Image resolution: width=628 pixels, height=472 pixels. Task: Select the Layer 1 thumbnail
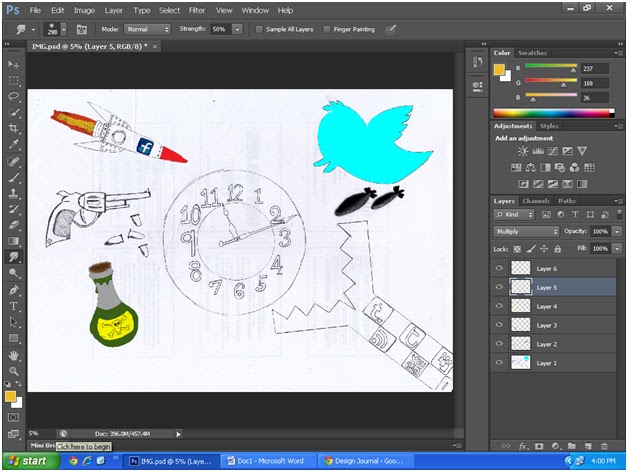click(521, 363)
